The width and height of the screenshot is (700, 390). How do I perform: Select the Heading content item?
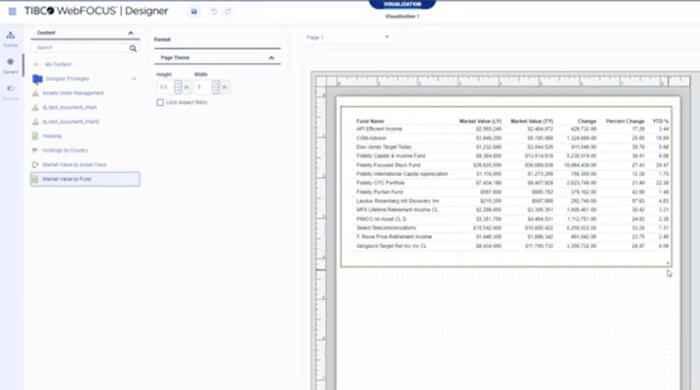coord(52,136)
